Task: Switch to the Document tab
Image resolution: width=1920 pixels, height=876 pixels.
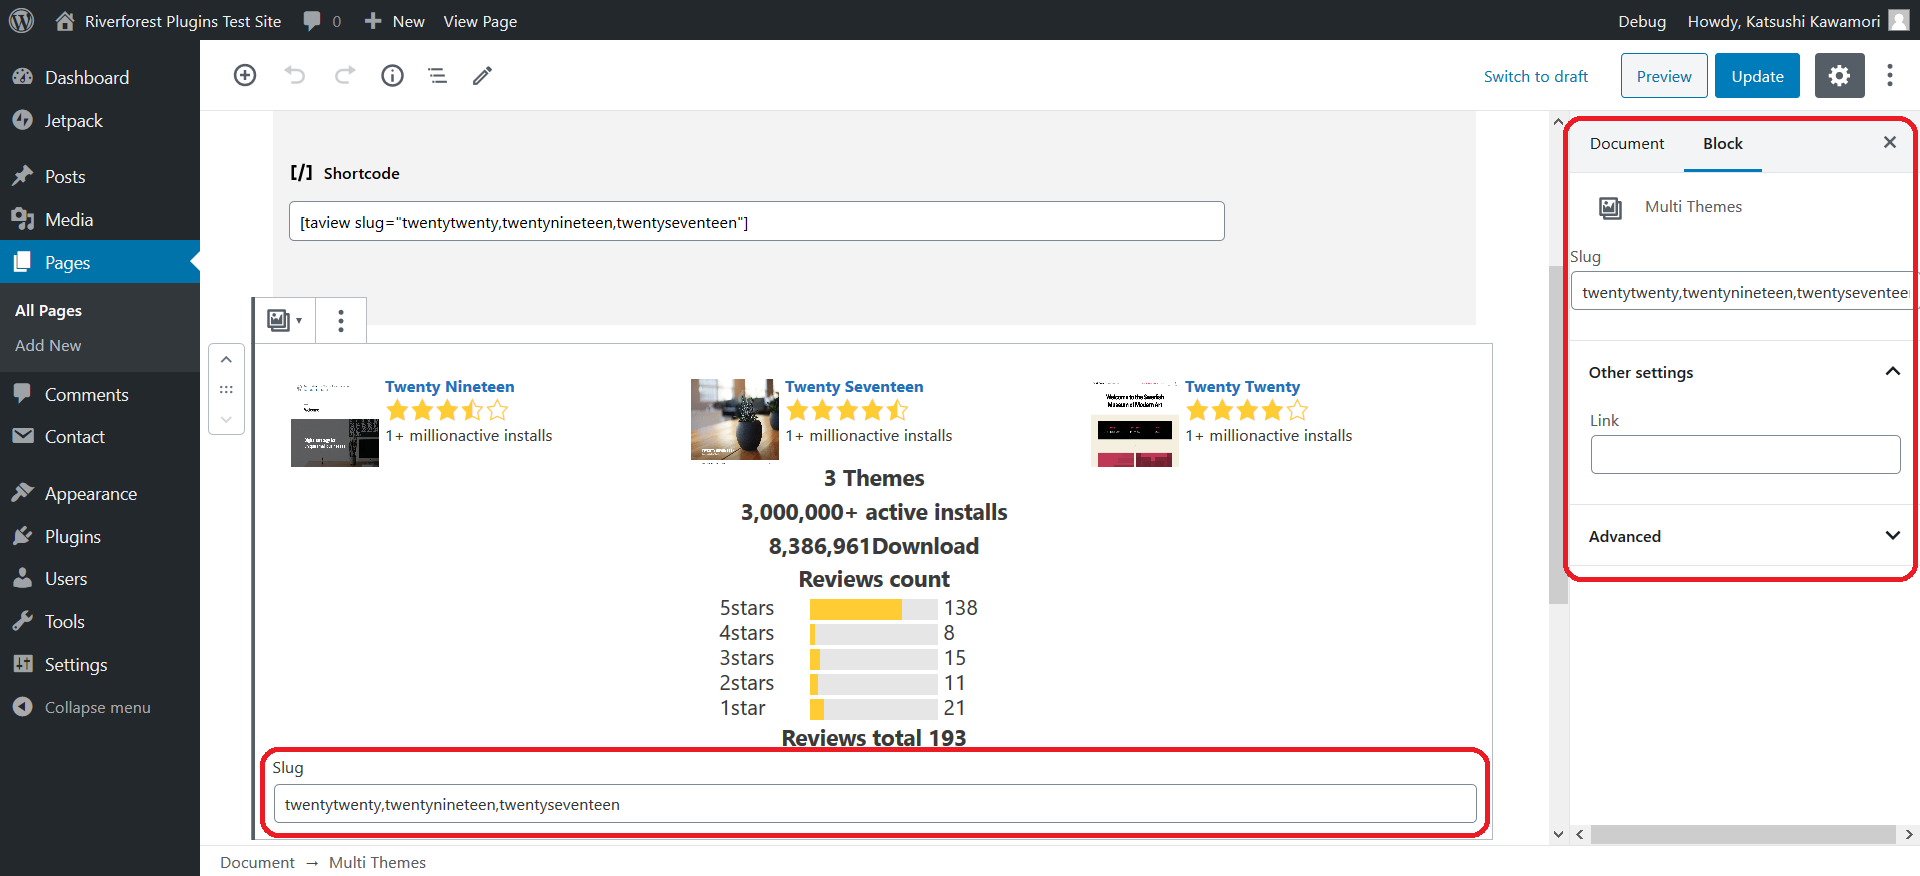Action: click(1627, 143)
